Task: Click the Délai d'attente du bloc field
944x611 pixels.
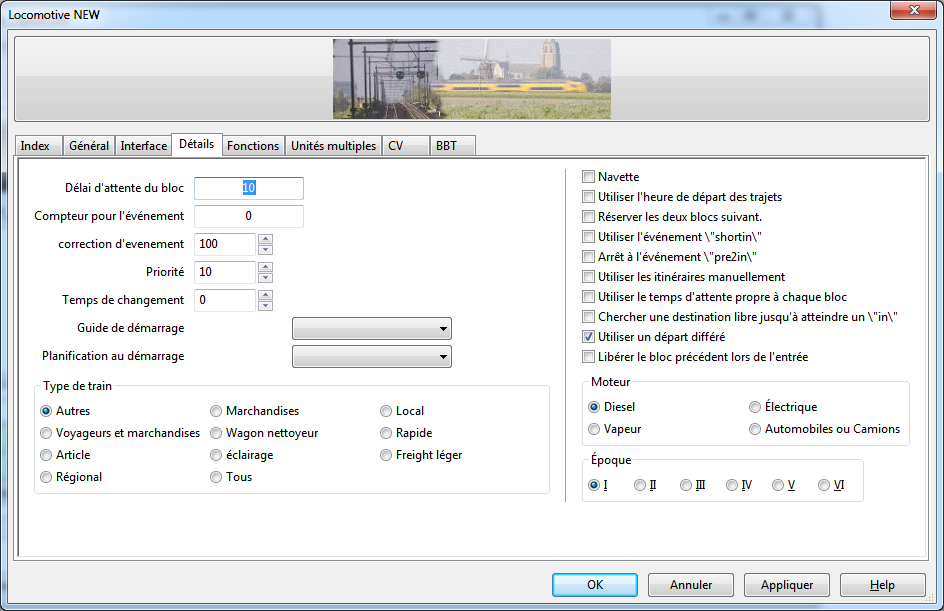Action: [248, 188]
